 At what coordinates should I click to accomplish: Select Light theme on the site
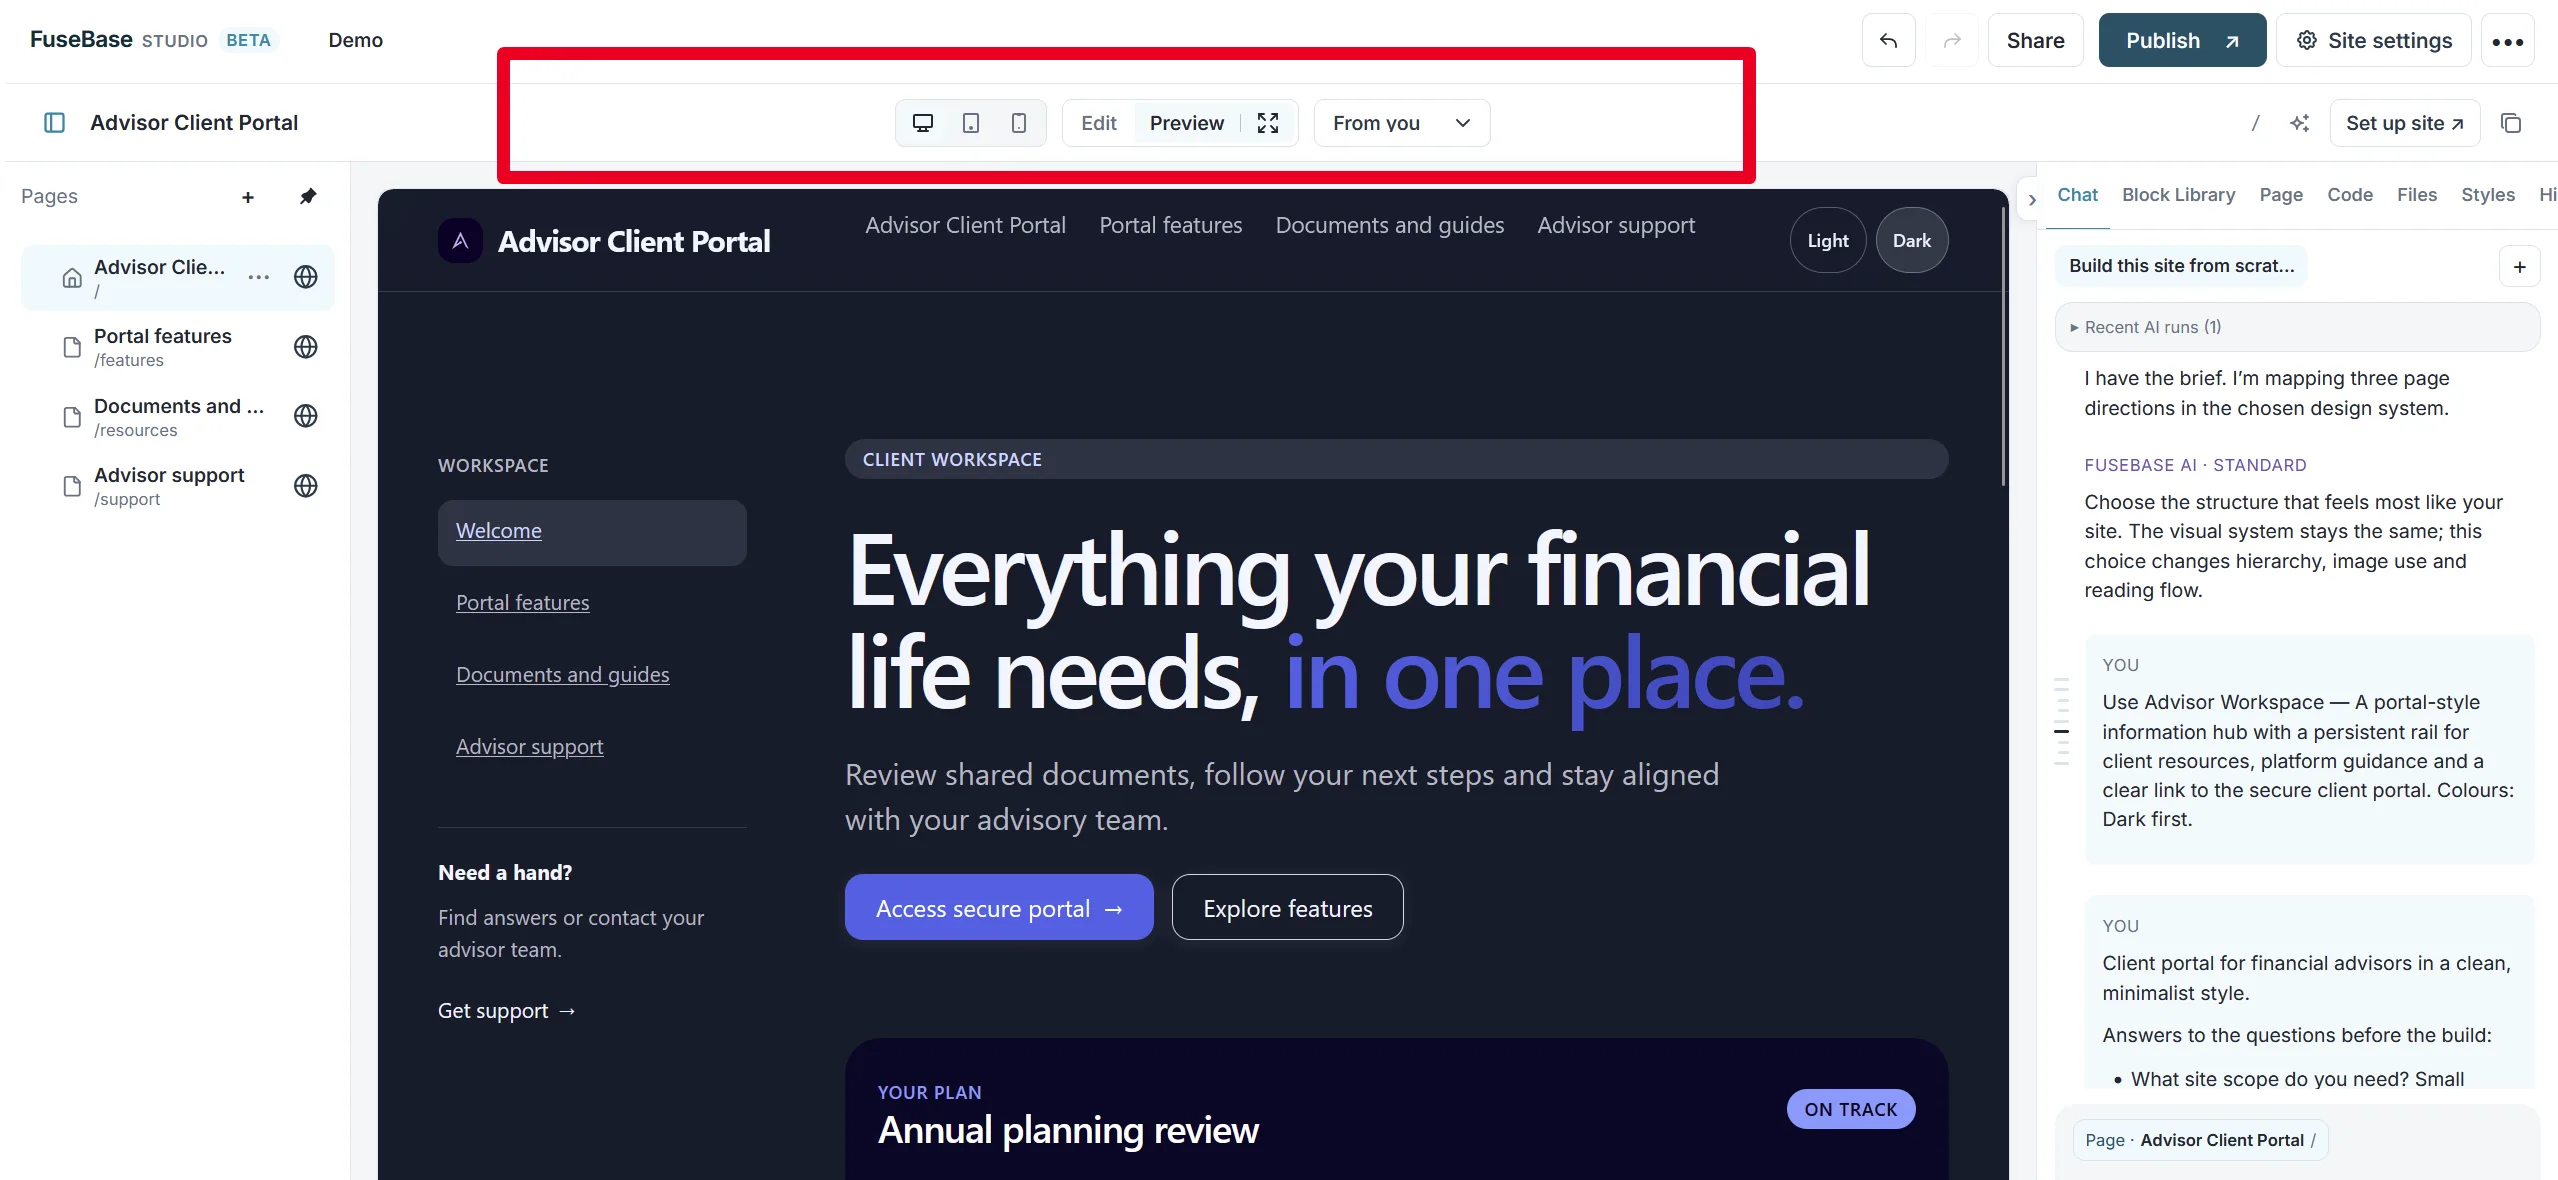point(1828,240)
